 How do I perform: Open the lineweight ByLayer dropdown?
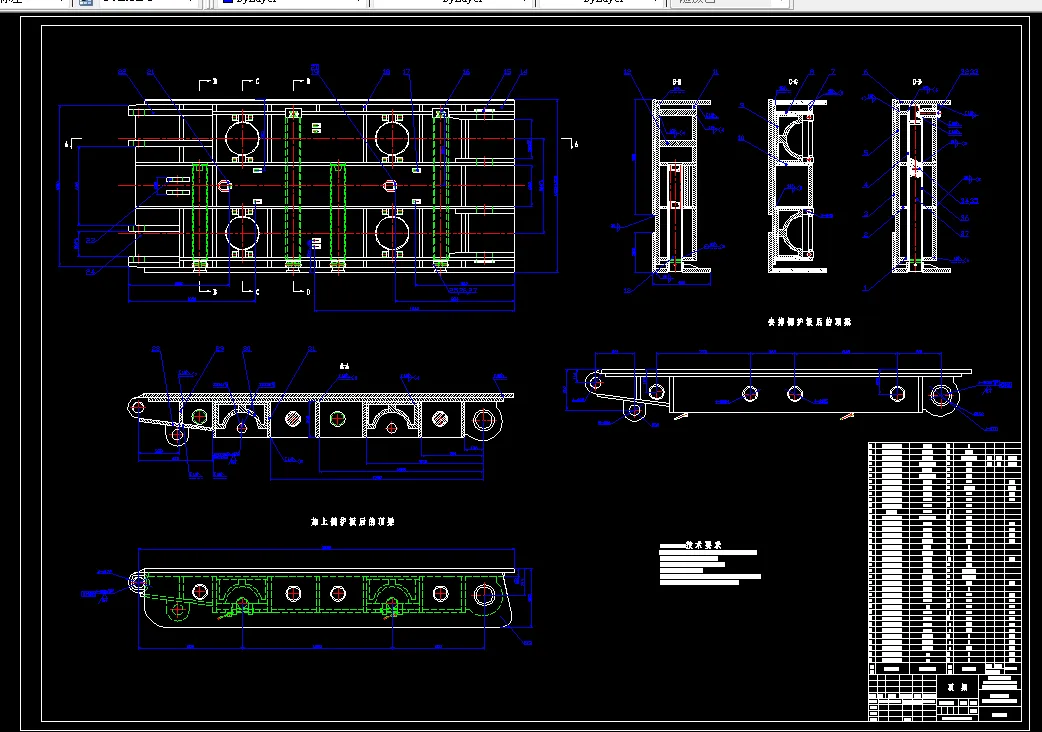point(601,3)
